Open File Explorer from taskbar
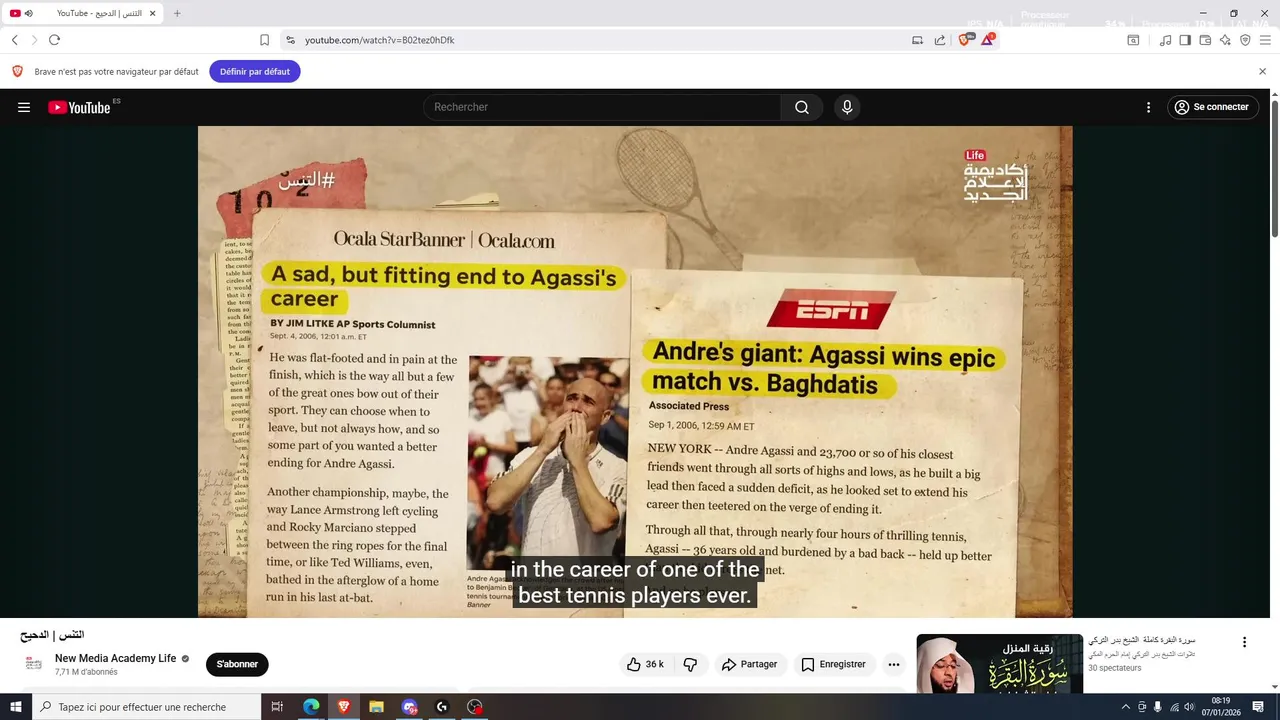 pyautogui.click(x=376, y=706)
